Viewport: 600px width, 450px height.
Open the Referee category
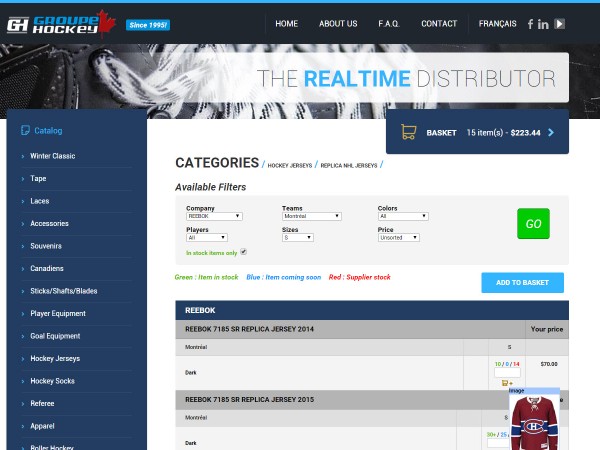(42, 403)
